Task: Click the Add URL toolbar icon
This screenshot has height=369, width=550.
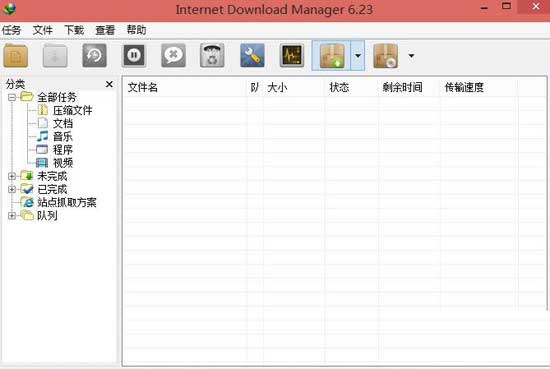Action: pyautogui.click(x=16, y=55)
